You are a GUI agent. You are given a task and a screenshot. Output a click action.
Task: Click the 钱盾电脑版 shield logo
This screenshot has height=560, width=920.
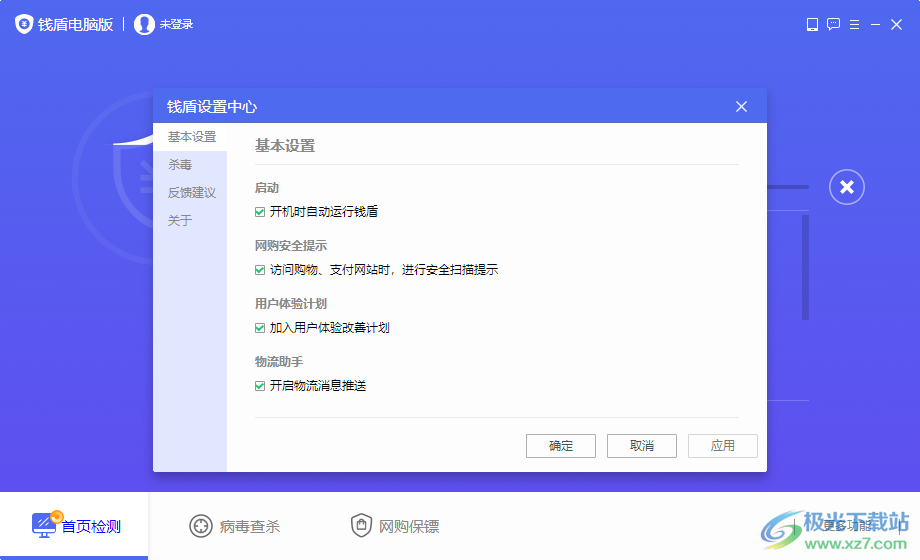[x=24, y=24]
